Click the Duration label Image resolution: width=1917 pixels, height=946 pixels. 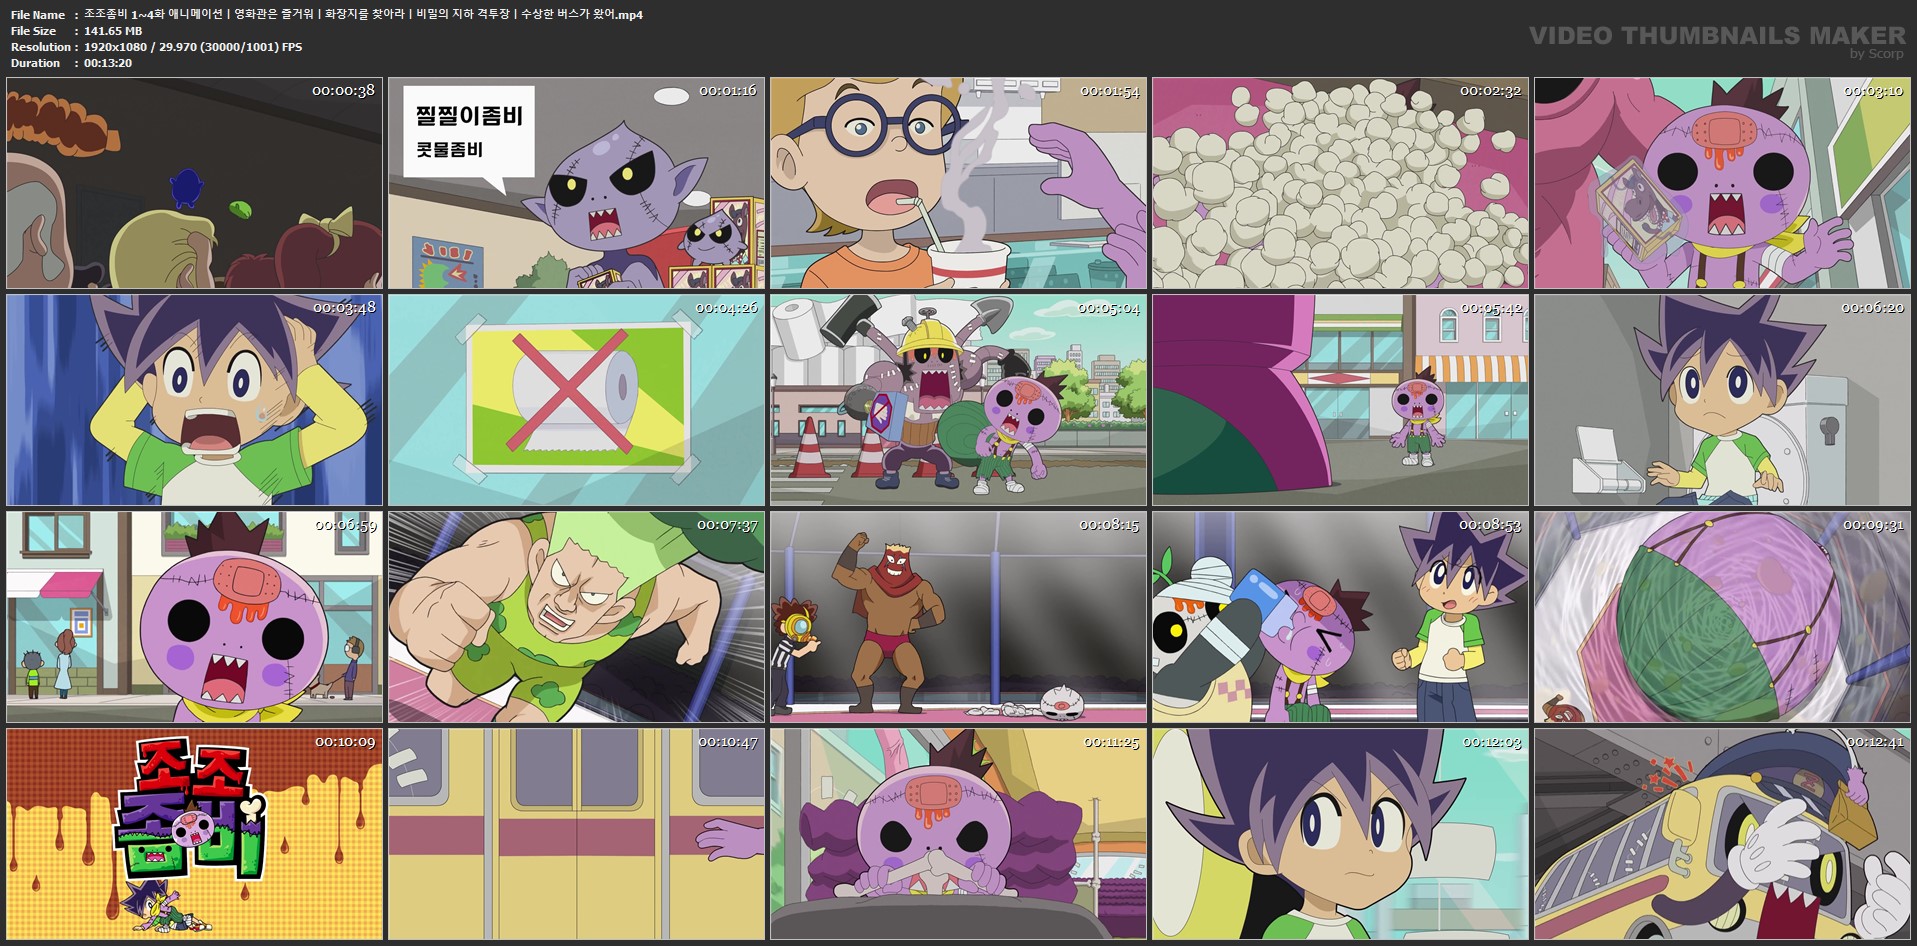click(x=36, y=63)
